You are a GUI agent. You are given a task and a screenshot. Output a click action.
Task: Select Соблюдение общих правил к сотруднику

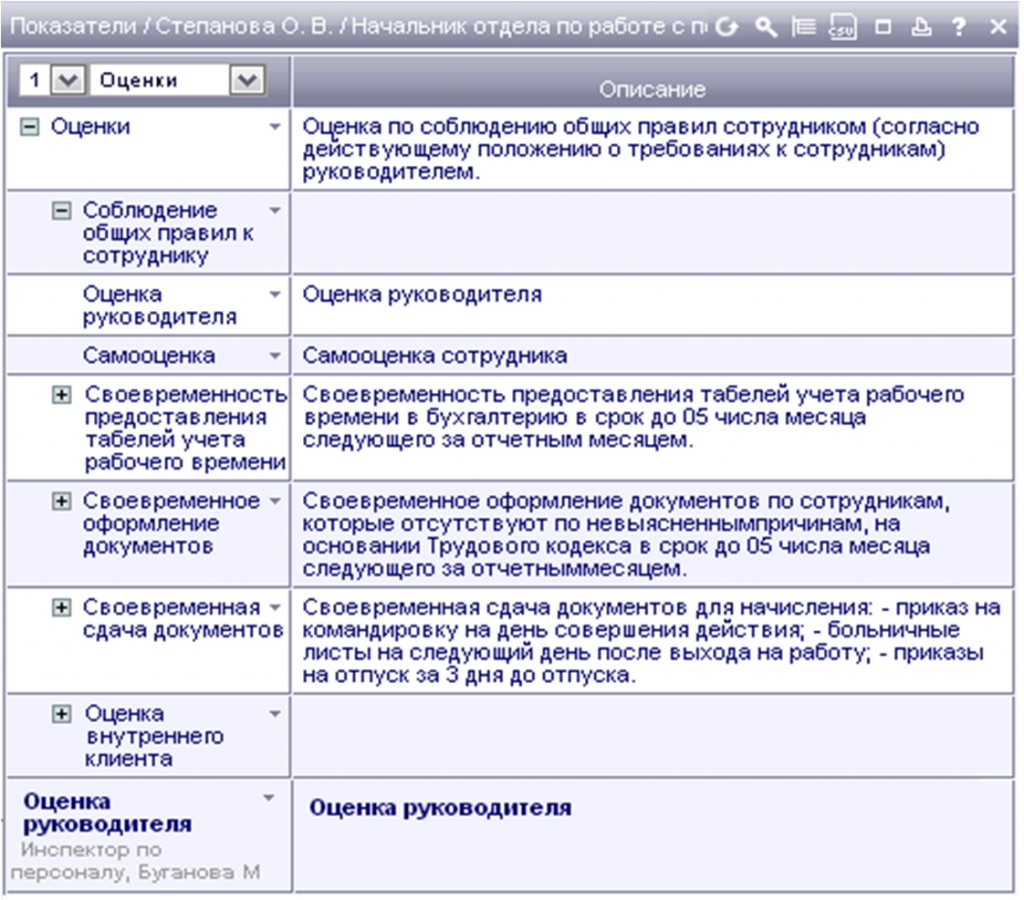[x=168, y=233]
